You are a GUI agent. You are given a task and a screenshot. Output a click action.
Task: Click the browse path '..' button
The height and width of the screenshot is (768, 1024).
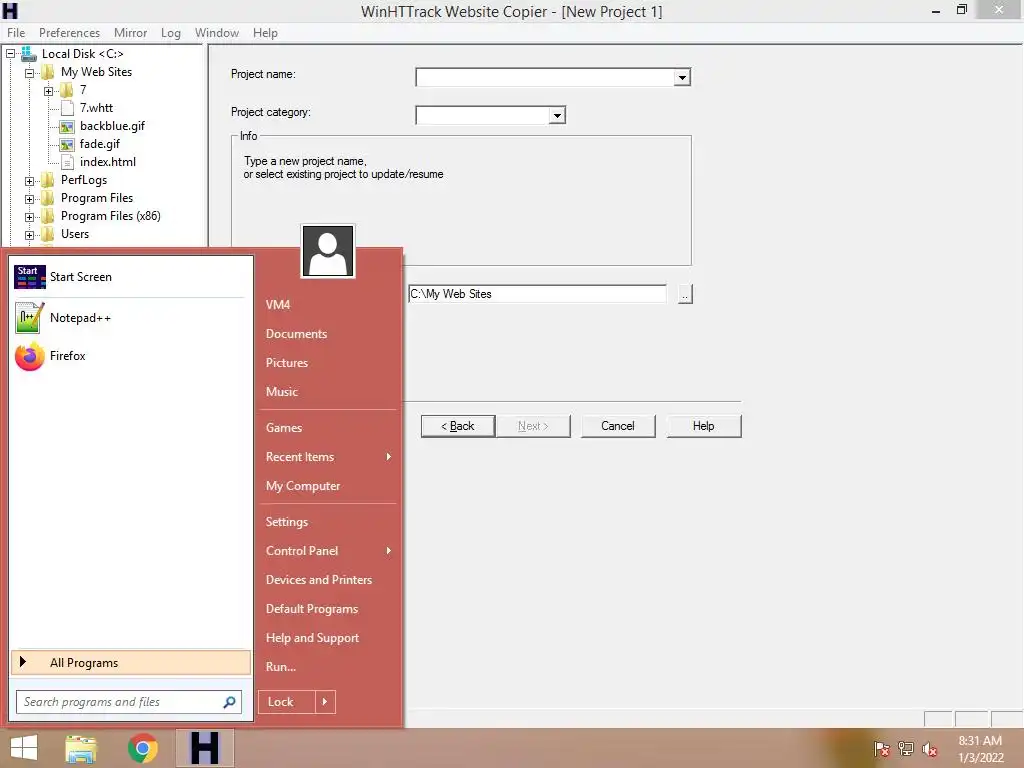pyautogui.click(x=685, y=295)
